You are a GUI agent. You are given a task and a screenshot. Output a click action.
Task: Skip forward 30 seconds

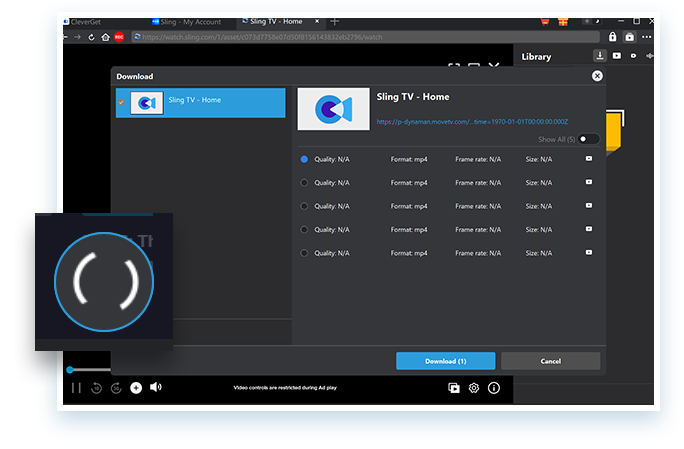(x=116, y=387)
